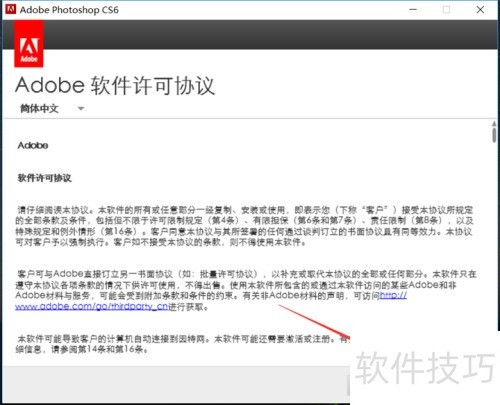This screenshot has height=405, width=500.
Task: Click the 'Adobe 软件许可协议' heading
Action: [115, 86]
